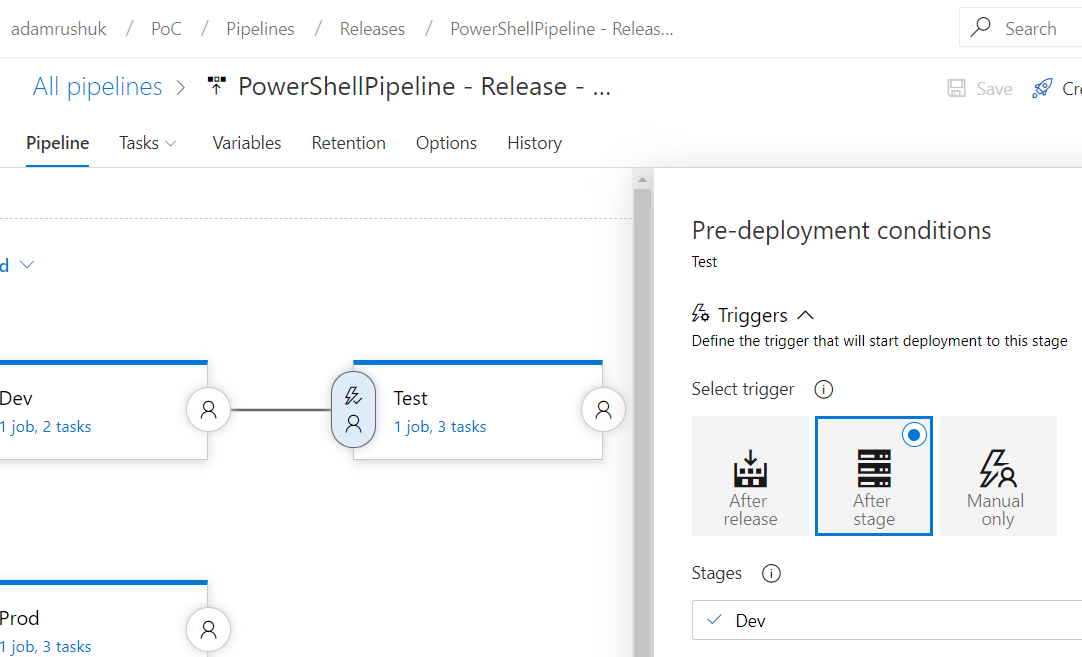Collapse the Triggers section
This screenshot has height=657, width=1082.
click(805, 315)
